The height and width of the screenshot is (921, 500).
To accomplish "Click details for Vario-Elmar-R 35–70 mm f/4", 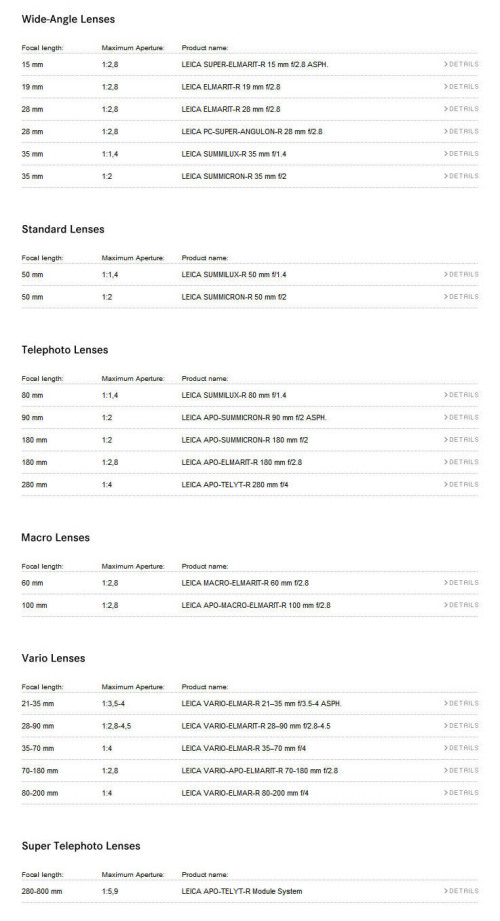I will pyautogui.click(x=461, y=748).
